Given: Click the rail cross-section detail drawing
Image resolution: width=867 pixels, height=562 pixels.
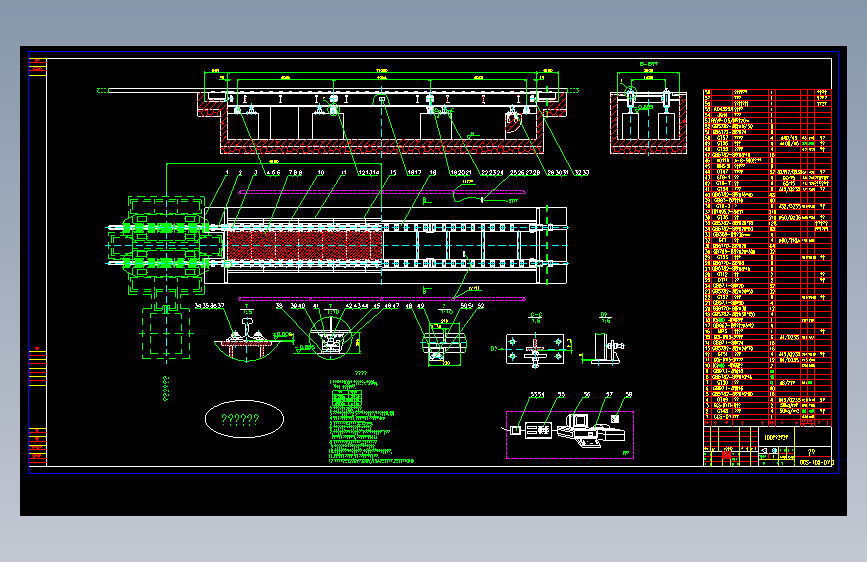Looking at the screenshot, I should coord(247,339).
